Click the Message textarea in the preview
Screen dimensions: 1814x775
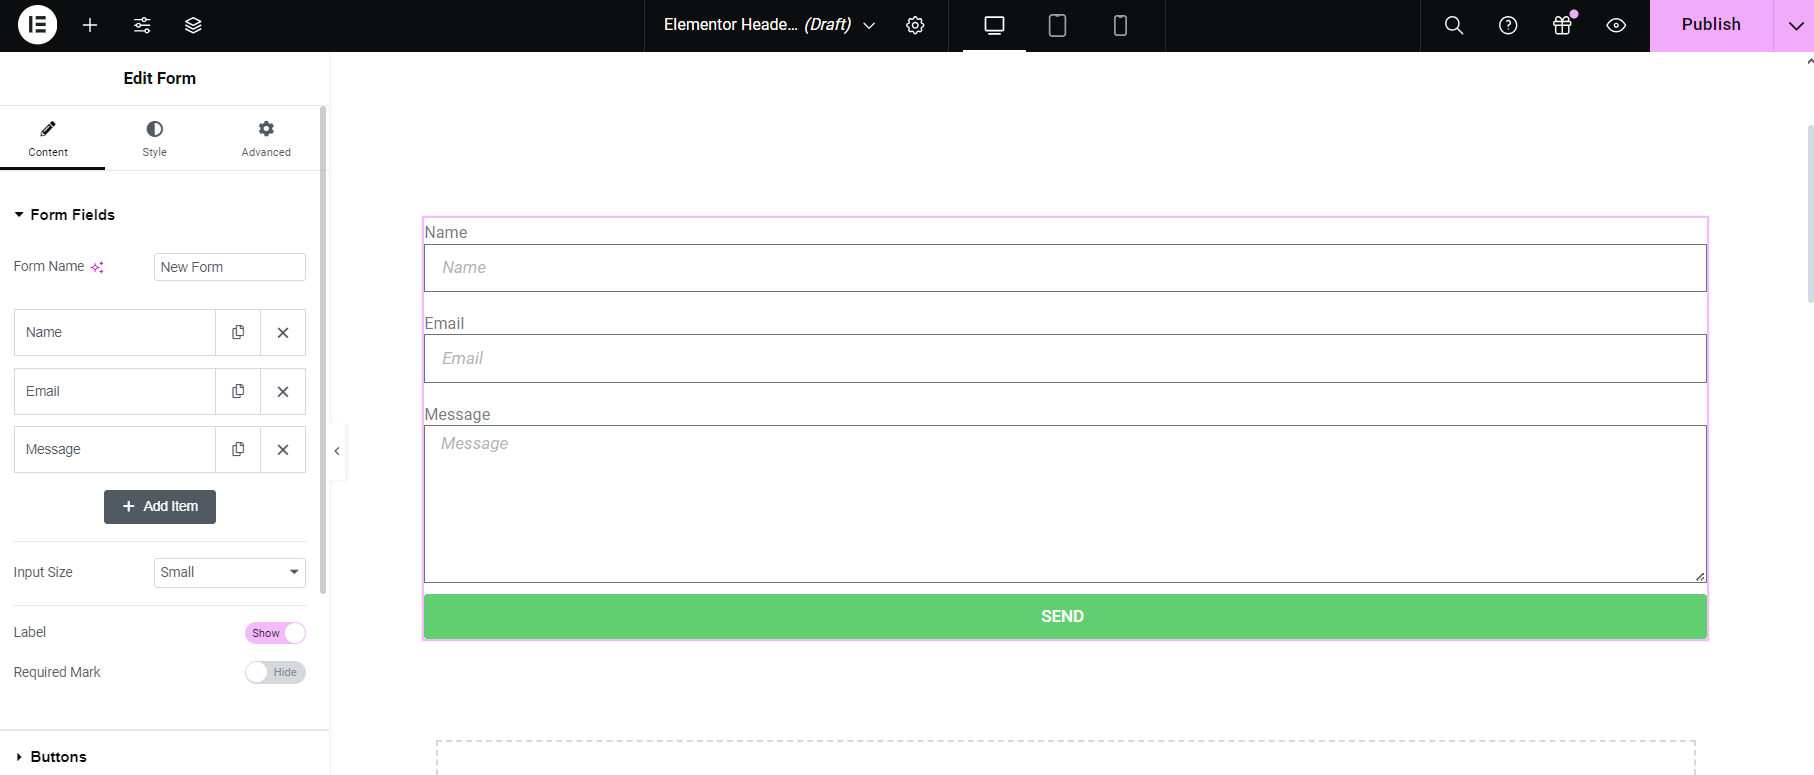coord(1065,504)
